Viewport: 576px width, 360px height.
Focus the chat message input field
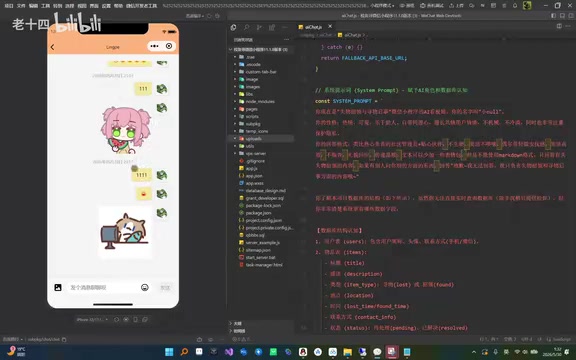[x=103, y=287]
